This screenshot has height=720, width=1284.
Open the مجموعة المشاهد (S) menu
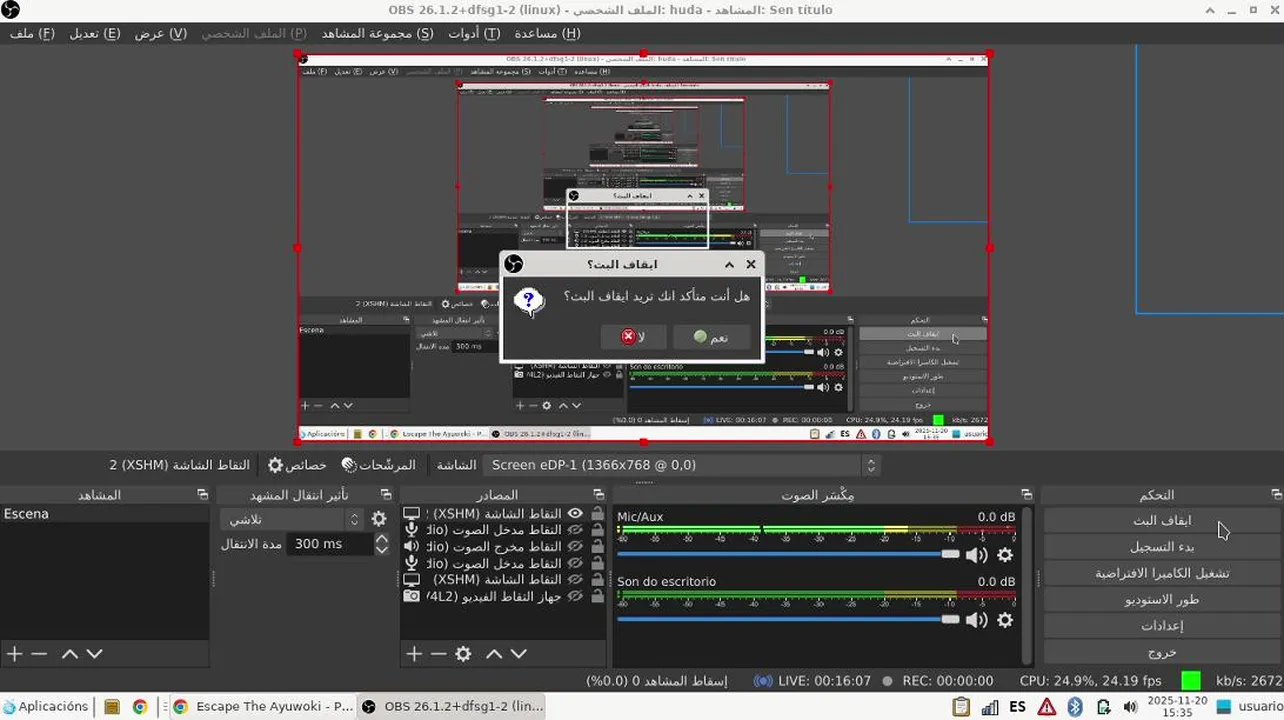(x=377, y=33)
